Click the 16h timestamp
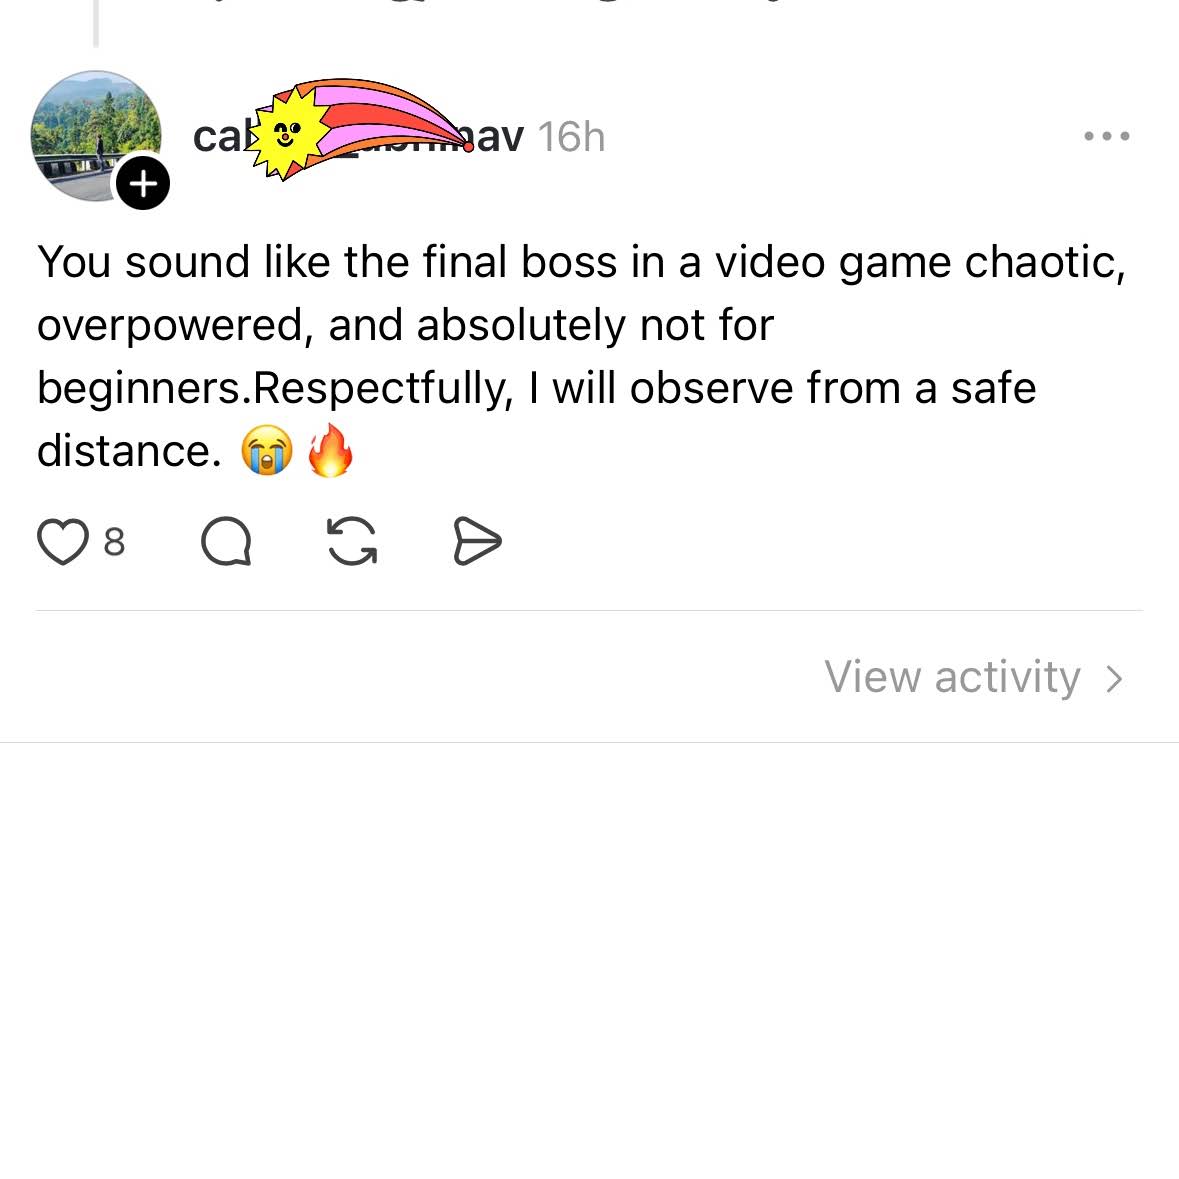This screenshot has height=1179, width=1179. 571,137
